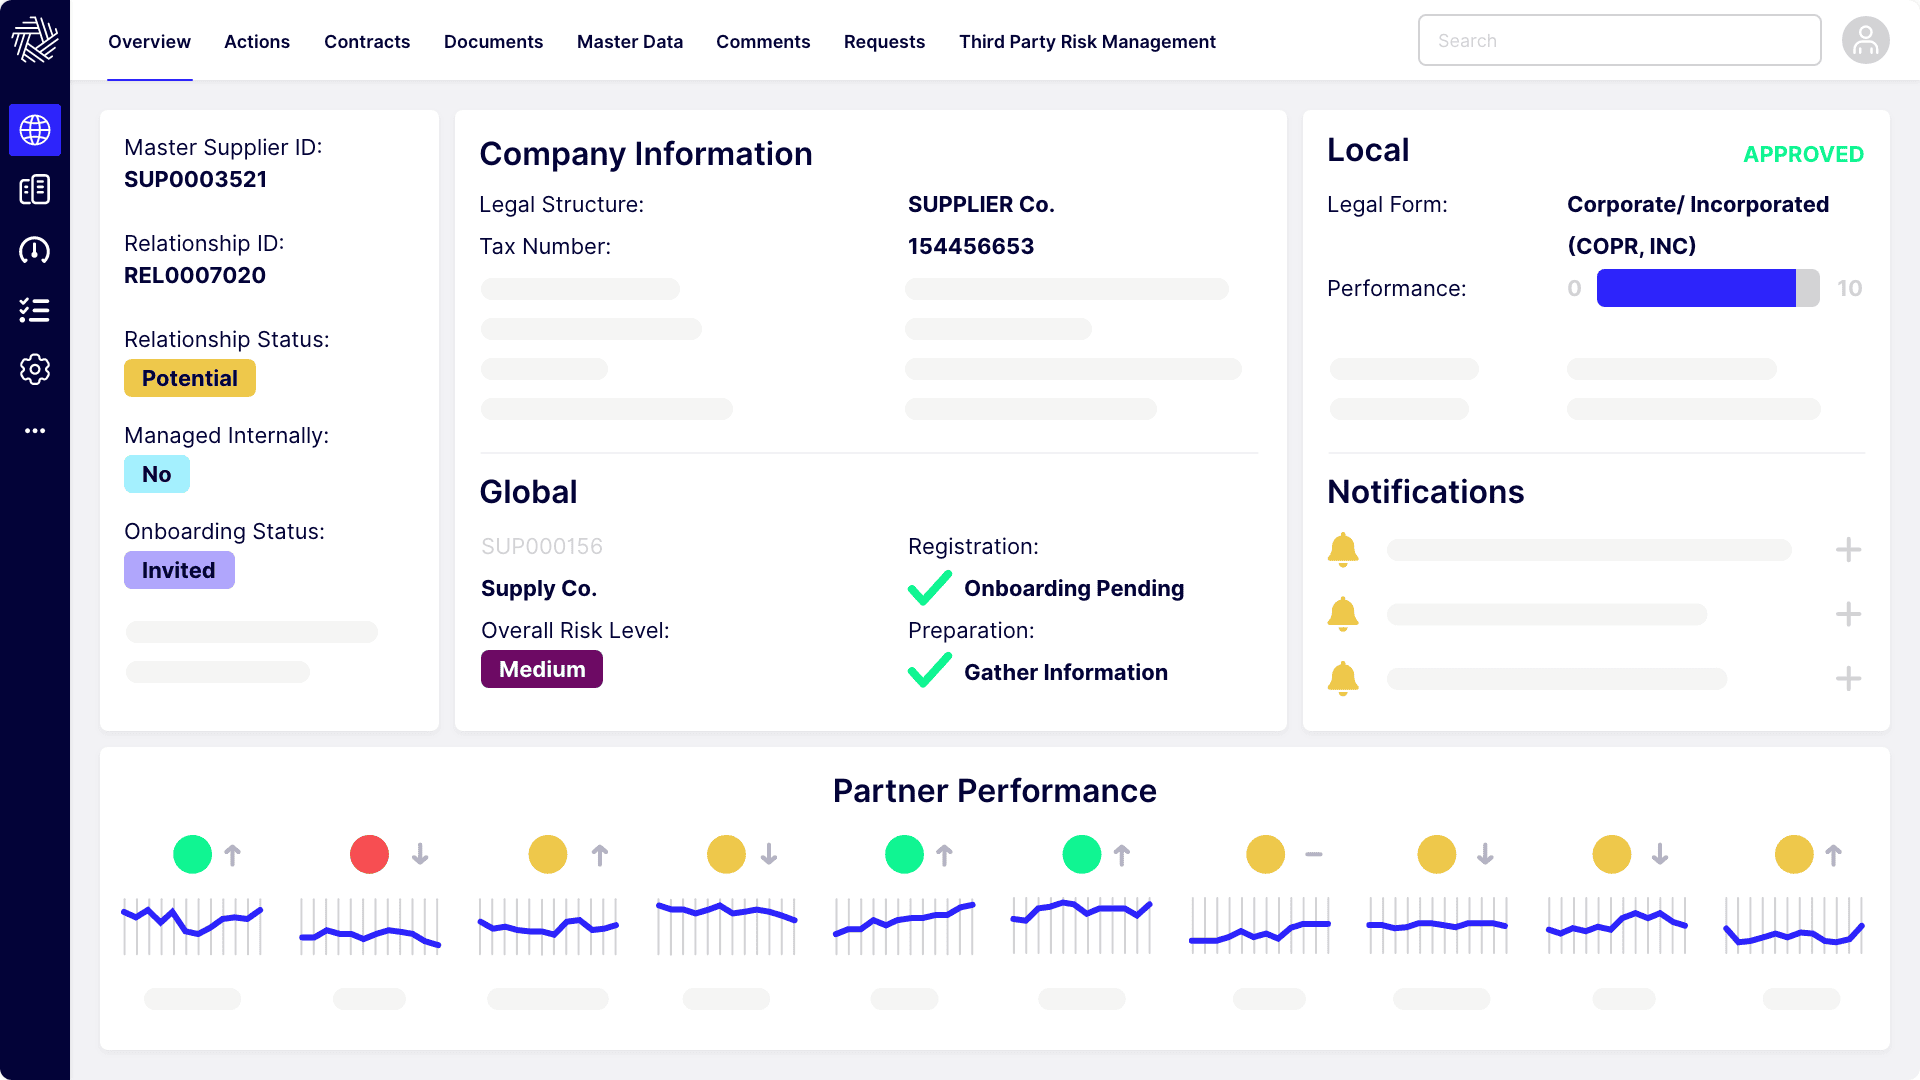
Task: Click the globe icon in sidebar
Action: point(35,130)
